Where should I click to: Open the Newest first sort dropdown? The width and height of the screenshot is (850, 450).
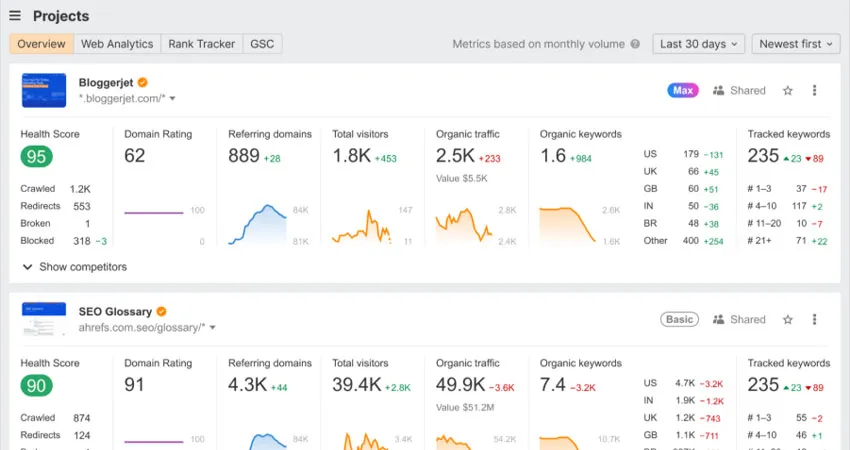click(x=796, y=44)
